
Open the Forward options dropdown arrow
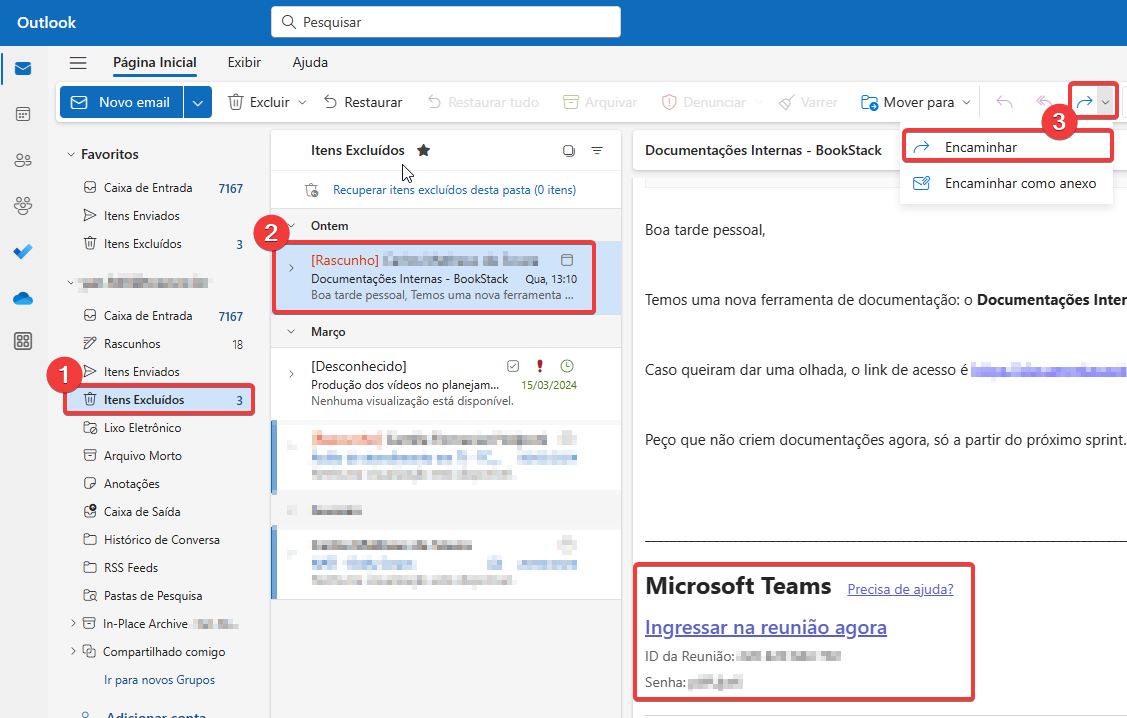click(x=1105, y=102)
